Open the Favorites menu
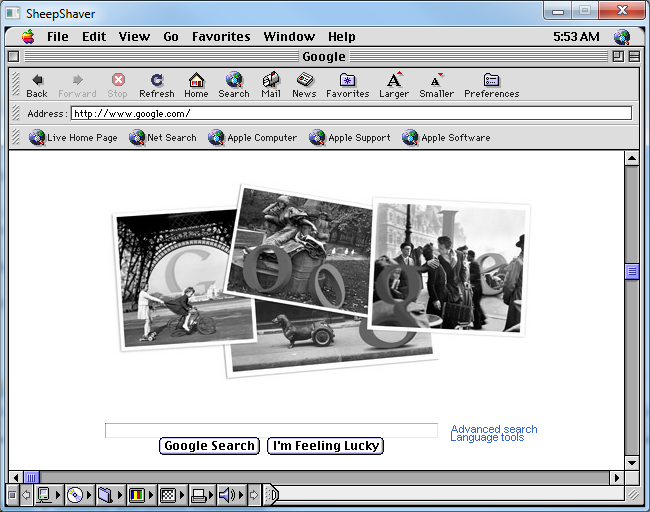This screenshot has height=512, width=650. [x=221, y=37]
